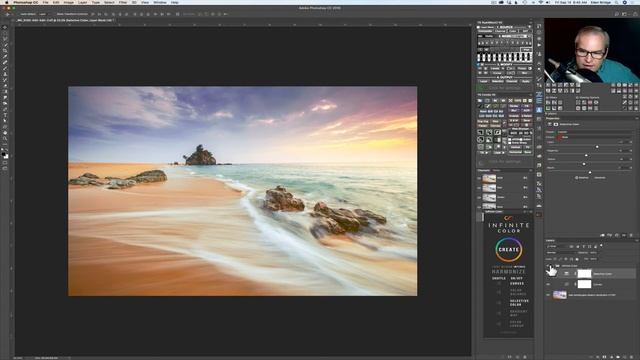
Task: Open the Auto-Select Layer dropdown
Action: 43,14
